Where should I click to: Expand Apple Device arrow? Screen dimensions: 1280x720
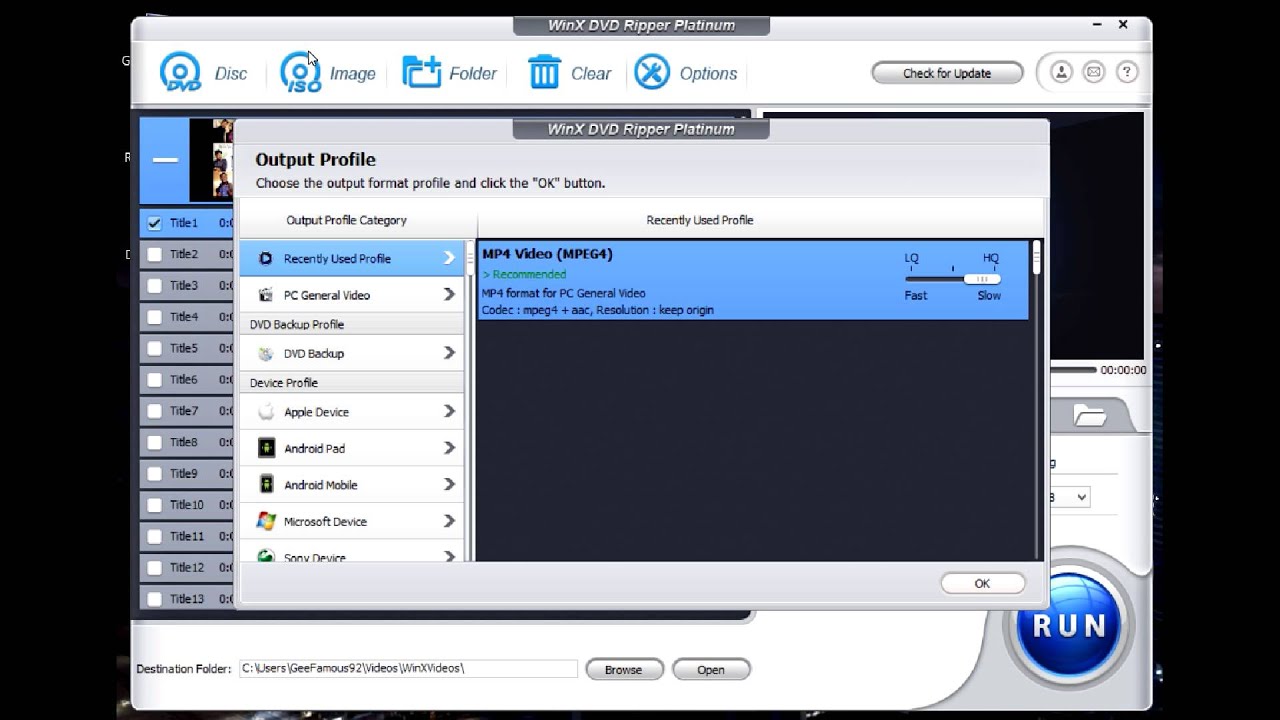click(449, 411)
